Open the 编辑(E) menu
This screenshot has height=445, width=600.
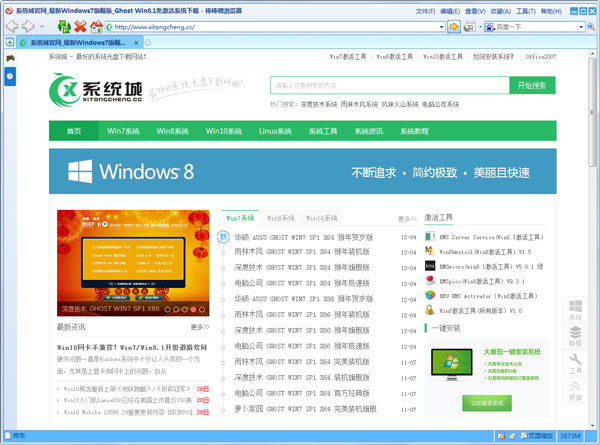click(x=450, y=11)
